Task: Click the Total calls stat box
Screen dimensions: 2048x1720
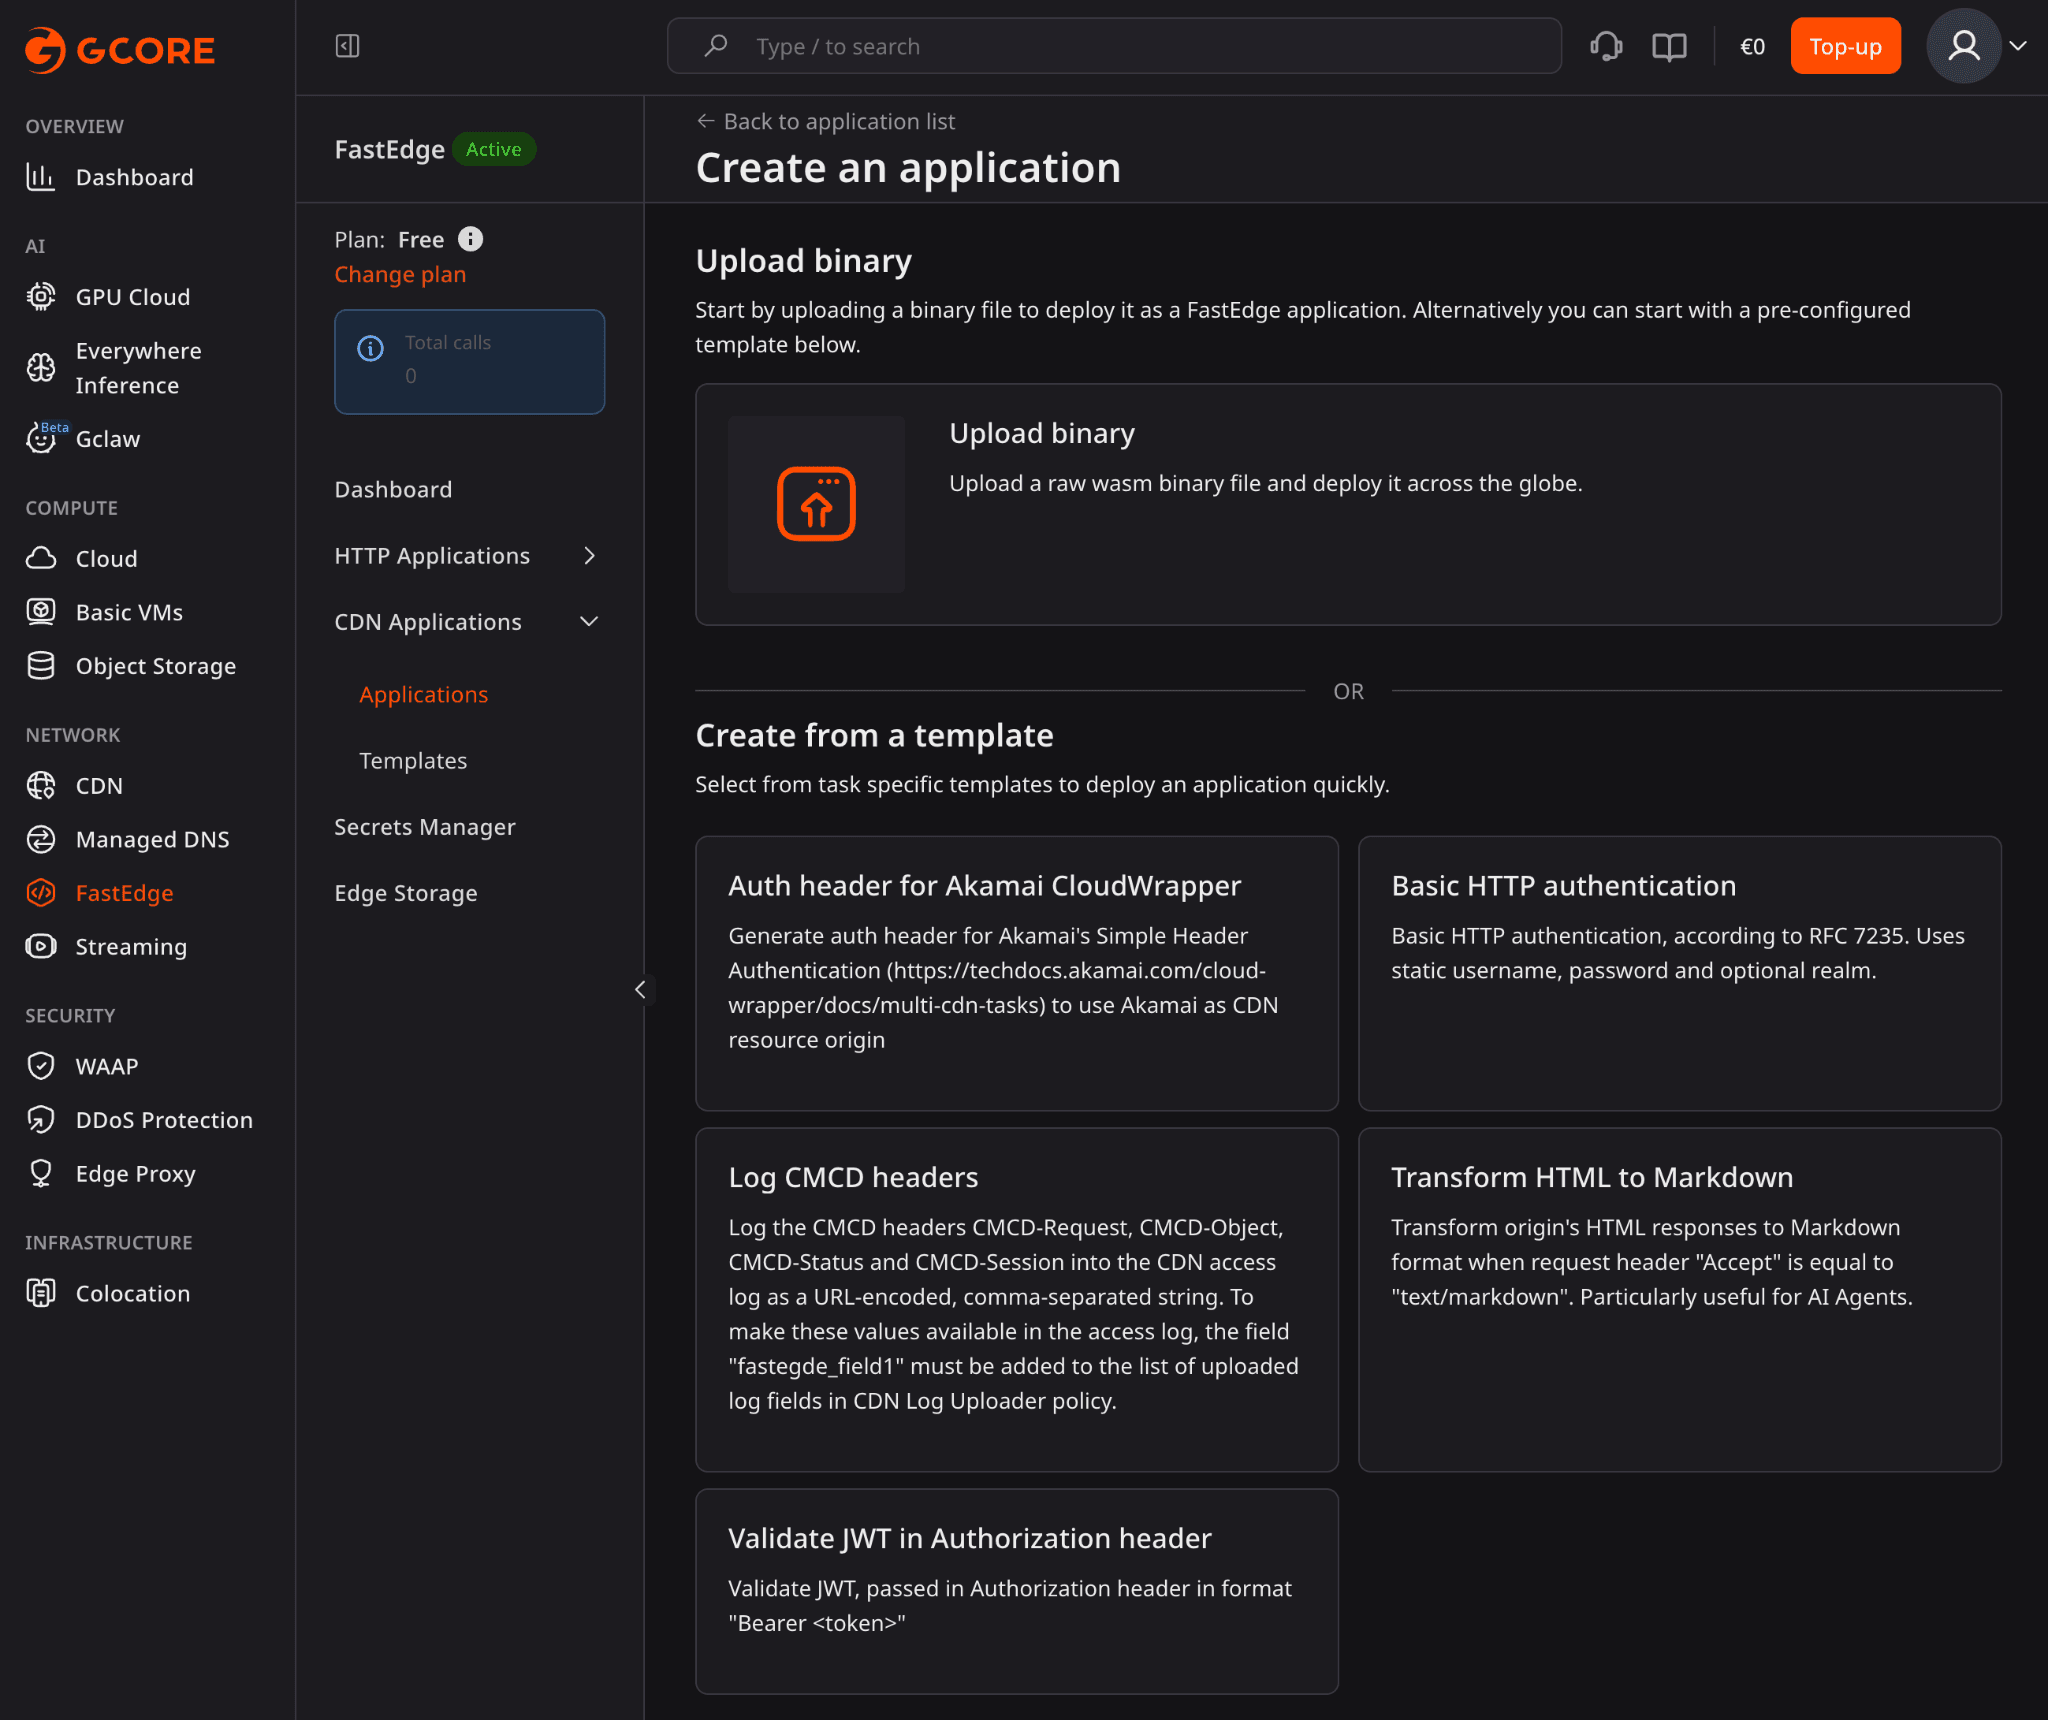Action: (469, 362)
